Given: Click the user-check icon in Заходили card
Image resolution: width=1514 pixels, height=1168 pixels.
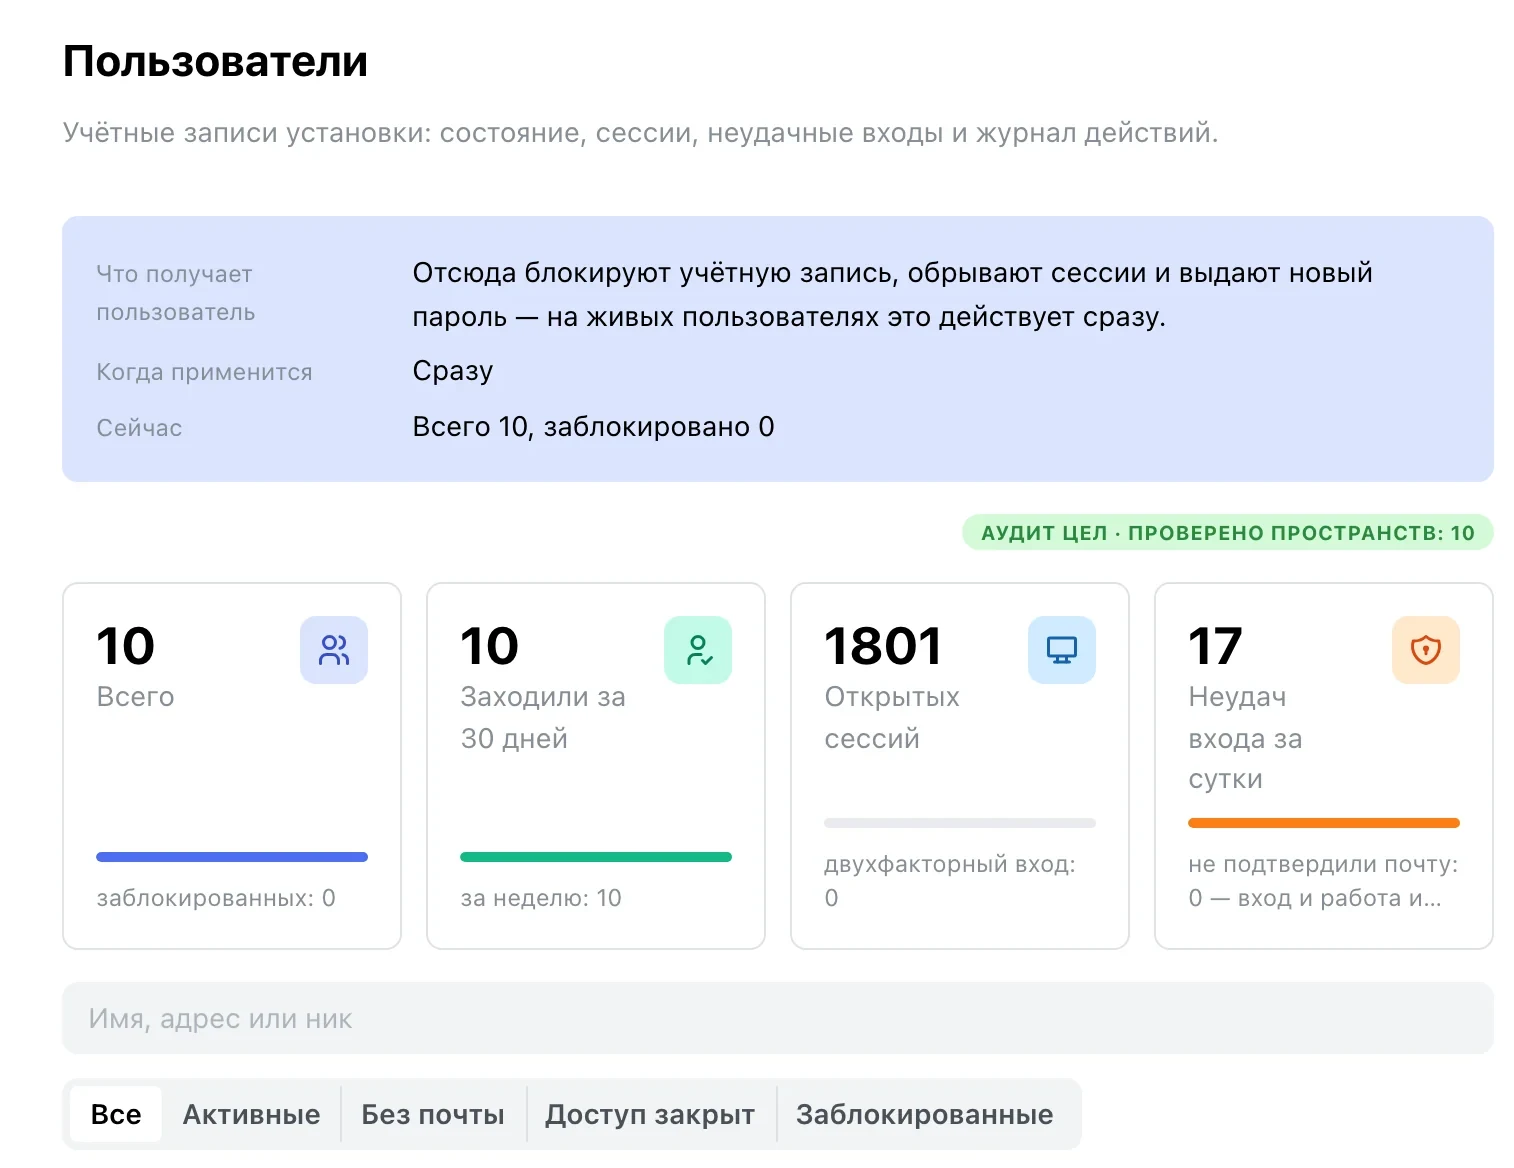Looking at the screenshot, I should (x=698, y=650).
